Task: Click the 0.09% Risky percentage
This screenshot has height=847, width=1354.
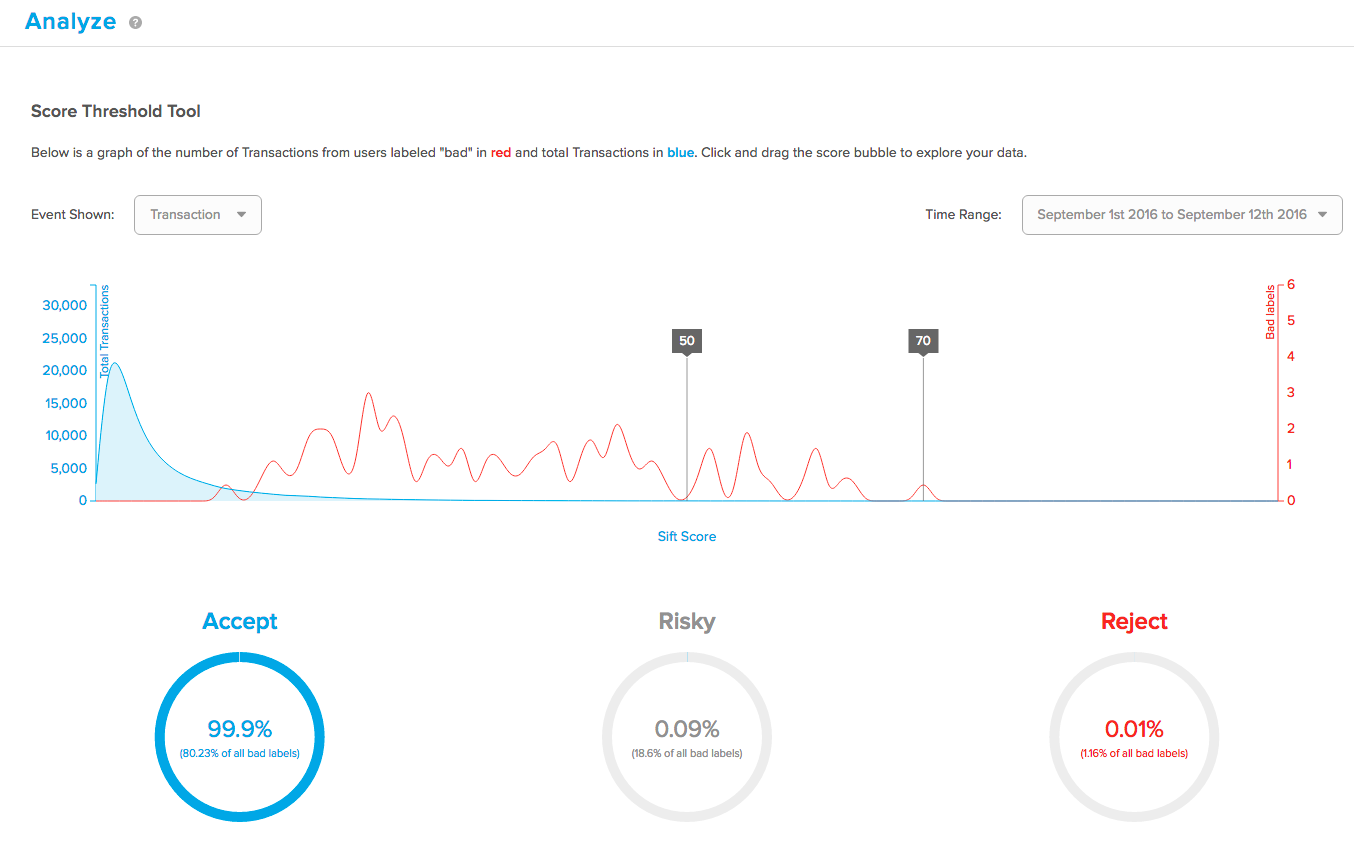Action: click(687, 728)
